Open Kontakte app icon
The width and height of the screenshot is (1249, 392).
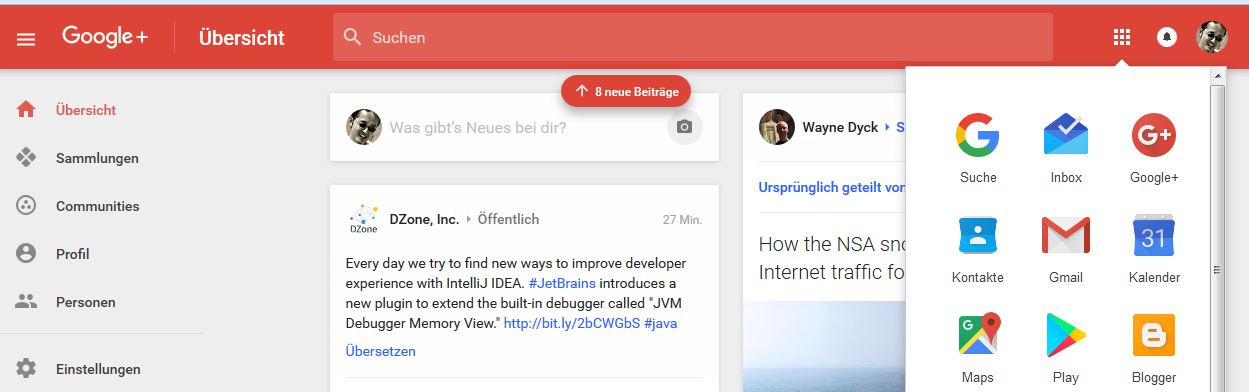click(x=978, y=235)
